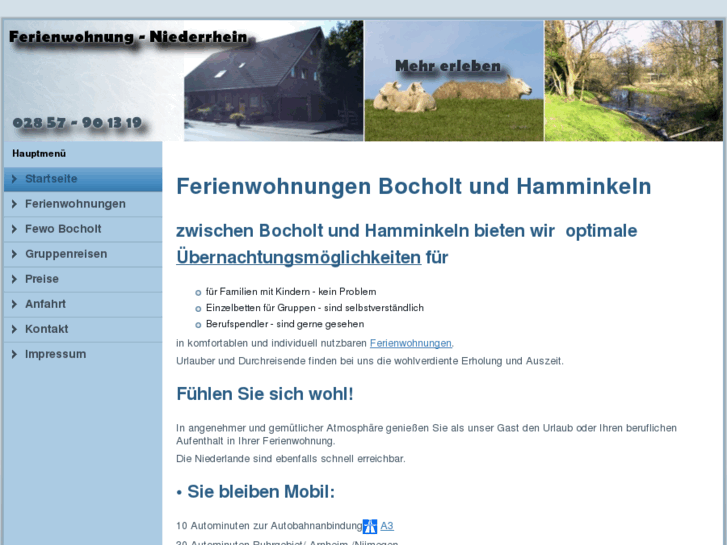The height and width of the screenshot is (545, 727).
Task: Open the Startseite menu item
Action: (83, 179)
